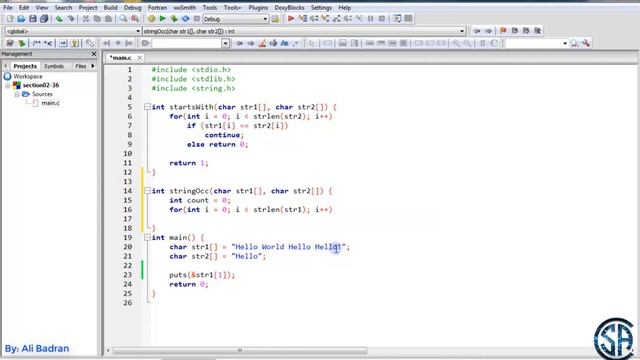Build the project with the gear icon
Screen dimensions: 640x360
[151, 19]
